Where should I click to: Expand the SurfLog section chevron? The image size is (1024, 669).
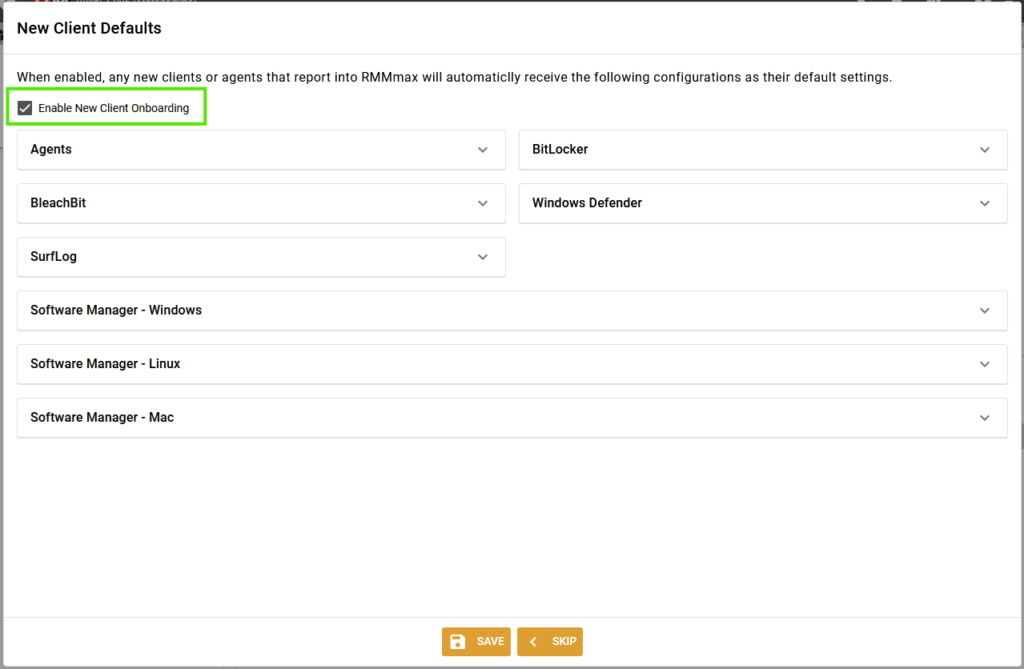pos(483,257)
